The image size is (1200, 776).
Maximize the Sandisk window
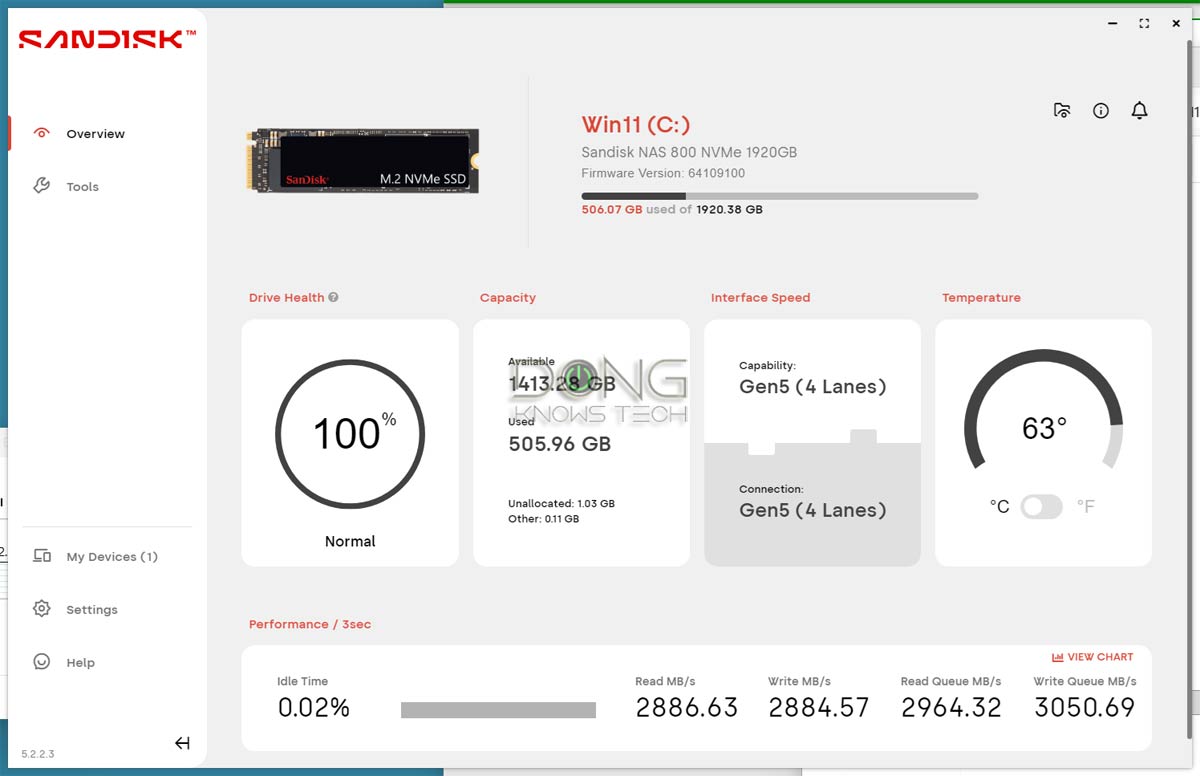click(1144, 23)
